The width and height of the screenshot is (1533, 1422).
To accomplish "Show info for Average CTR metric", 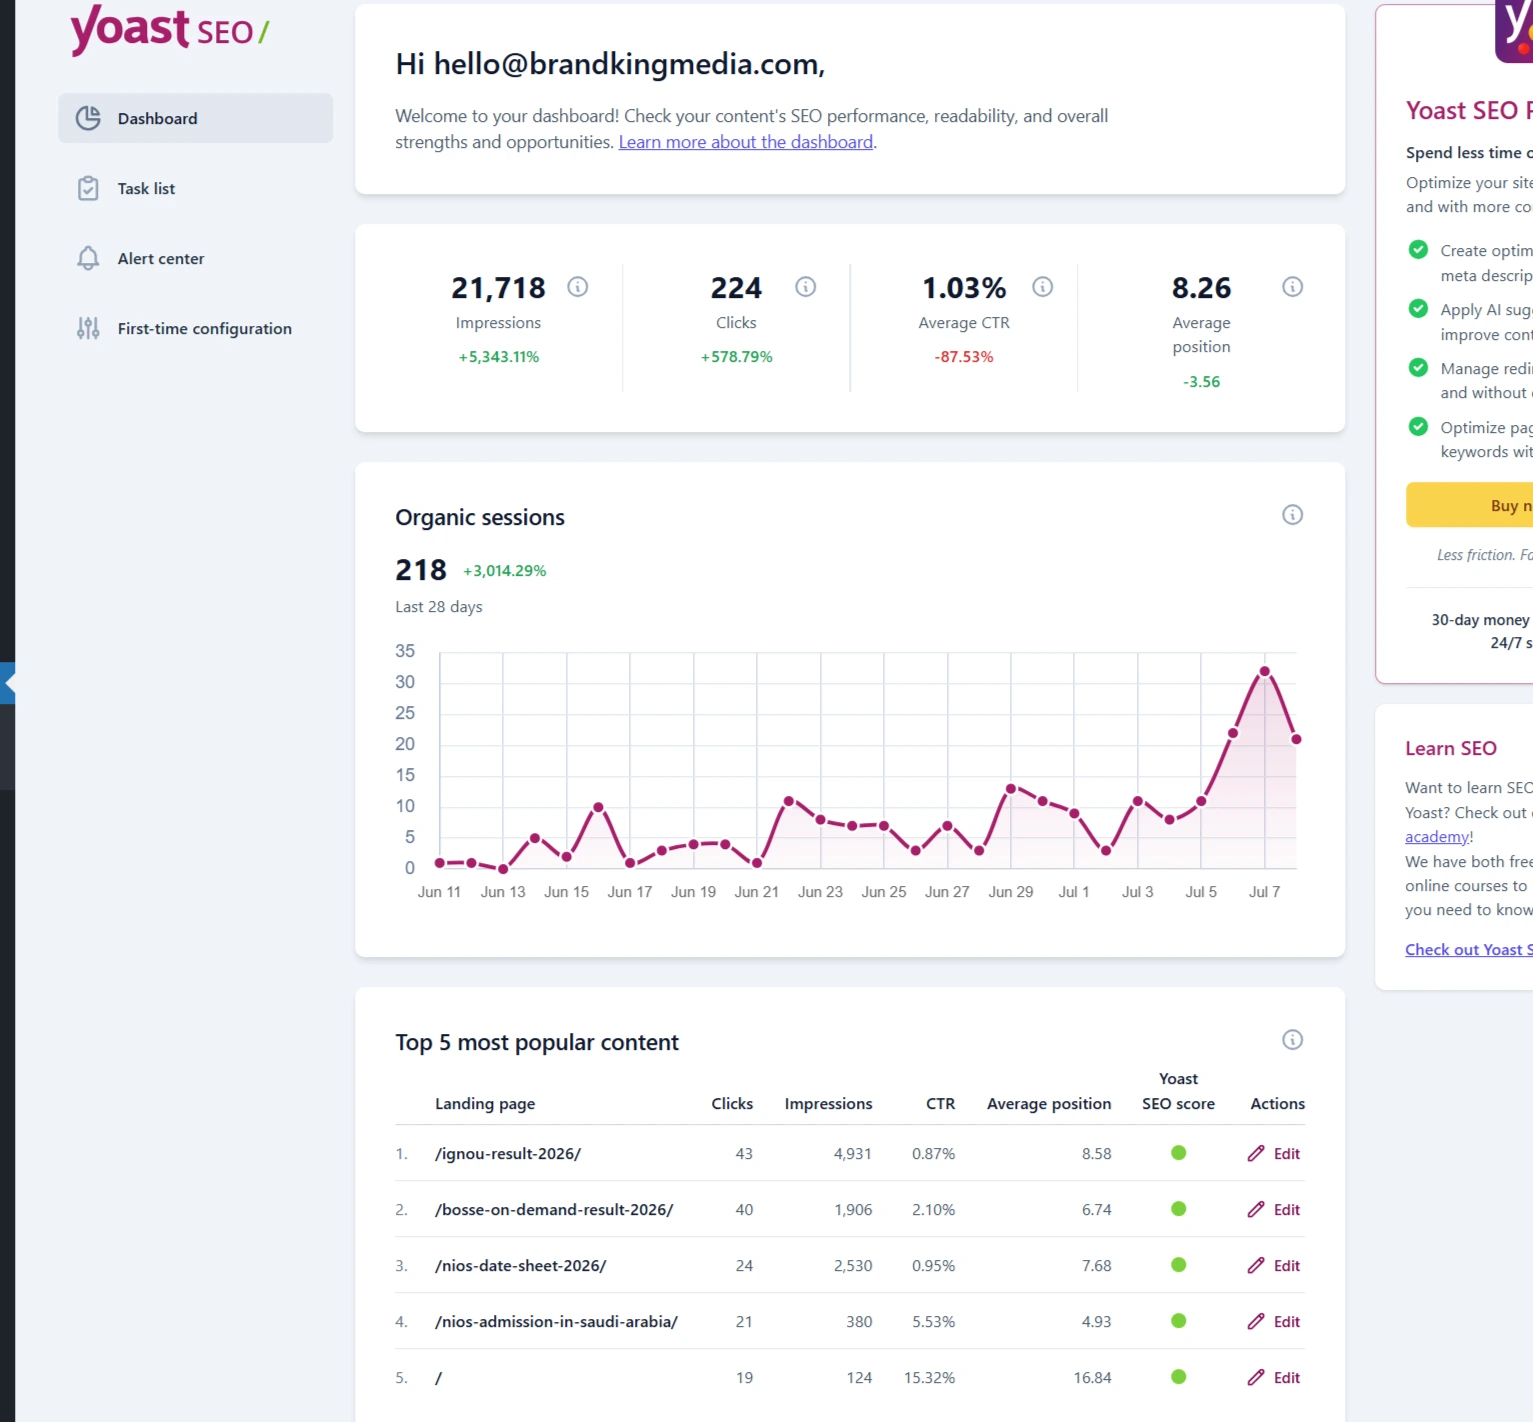I will coord(1043,287).
